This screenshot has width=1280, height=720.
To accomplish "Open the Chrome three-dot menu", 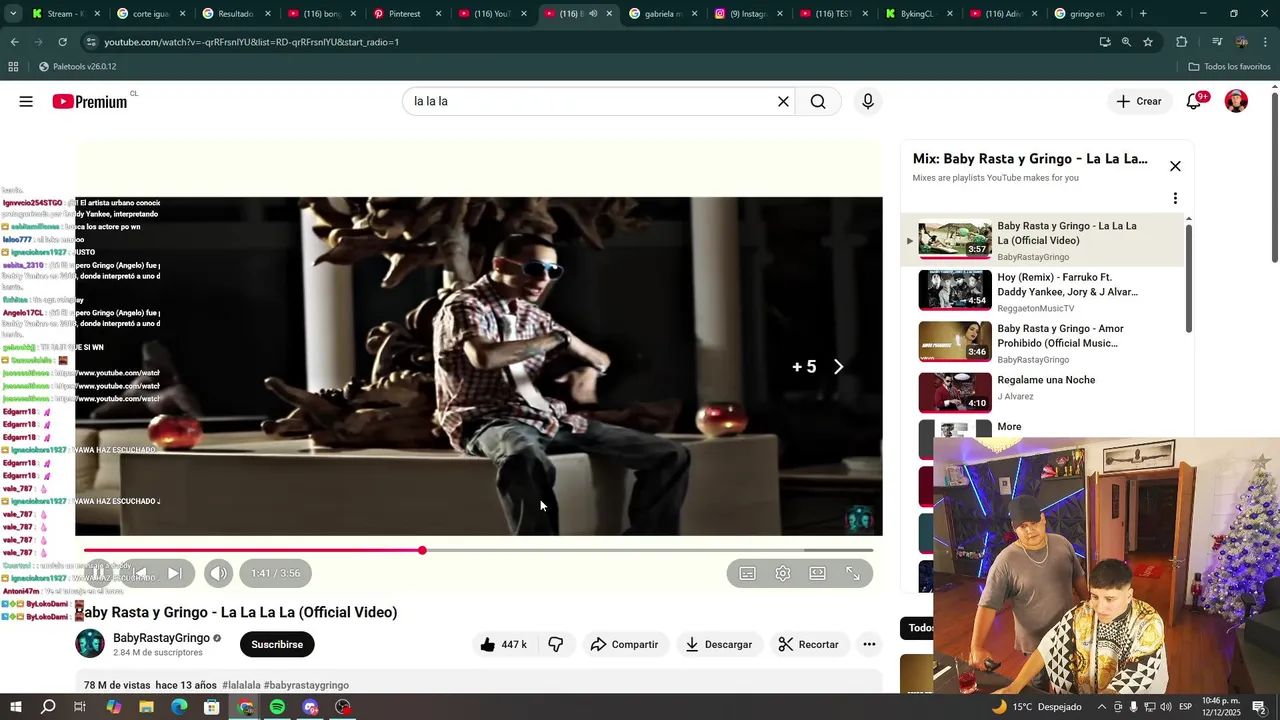I will 1266,42.
